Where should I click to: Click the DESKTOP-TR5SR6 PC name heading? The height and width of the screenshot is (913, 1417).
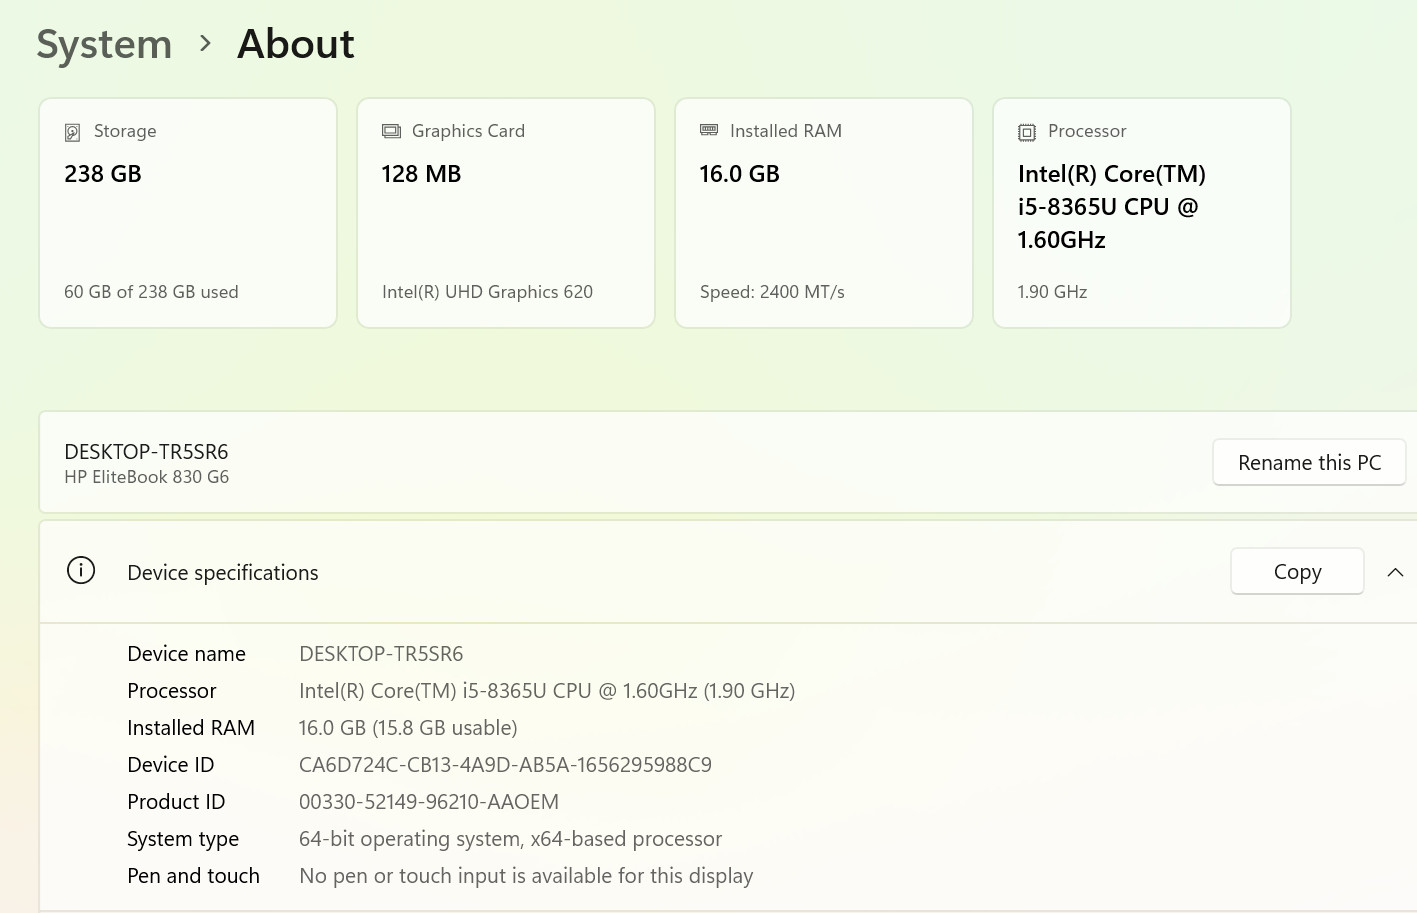click(146, 452)
